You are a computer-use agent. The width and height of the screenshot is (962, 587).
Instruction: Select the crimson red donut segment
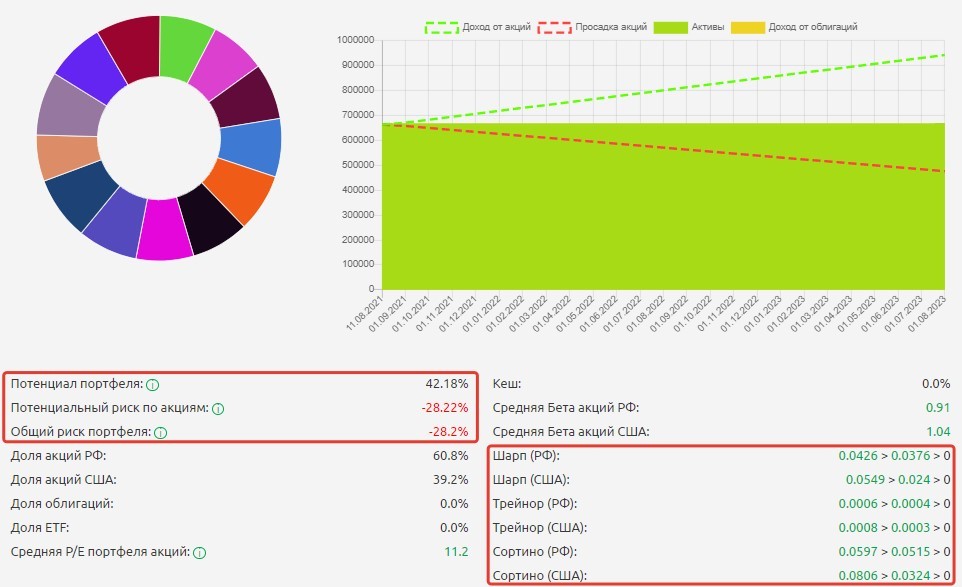click(x=131, y=47)
